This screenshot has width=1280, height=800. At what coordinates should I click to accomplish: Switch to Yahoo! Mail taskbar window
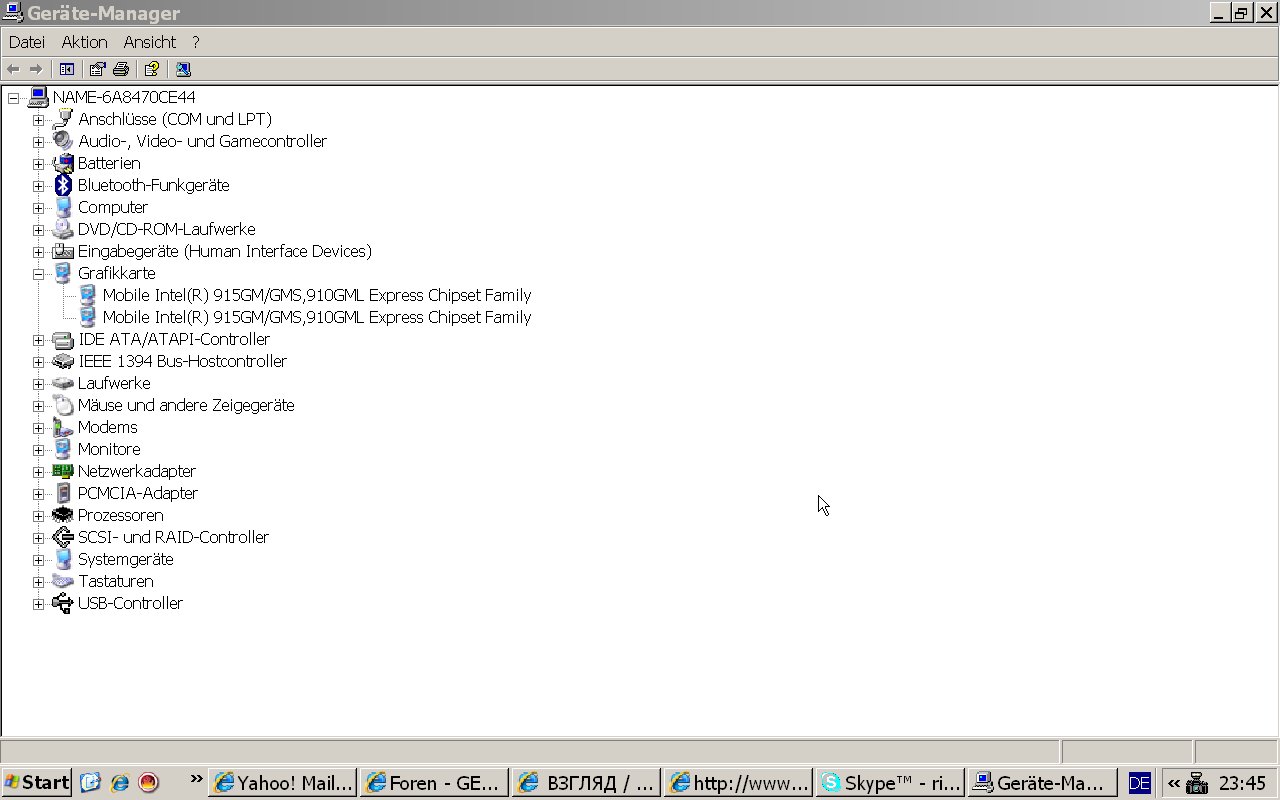284,782
